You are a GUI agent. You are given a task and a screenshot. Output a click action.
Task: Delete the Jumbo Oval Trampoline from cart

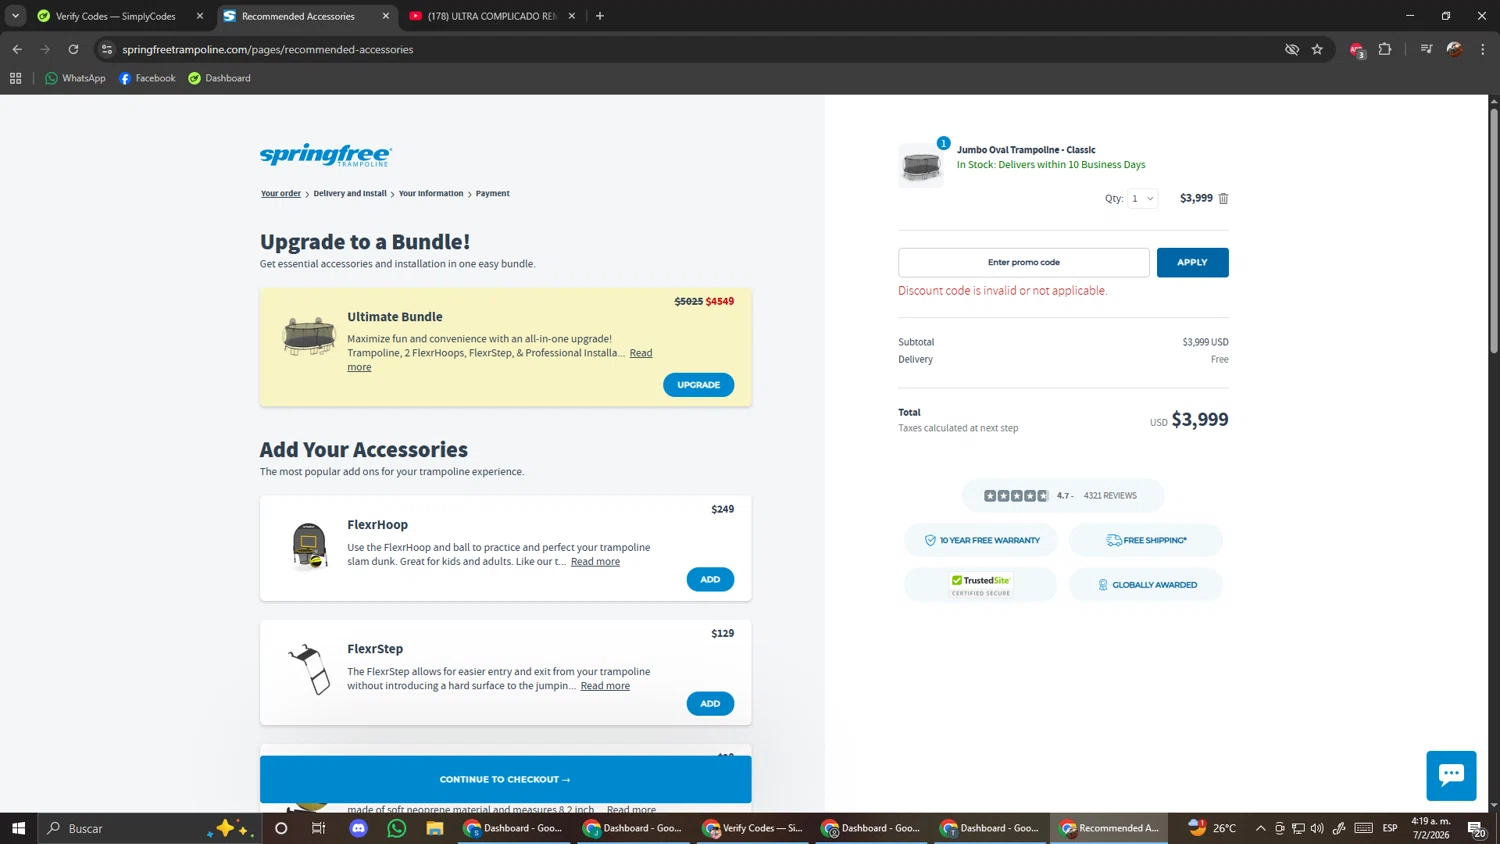[1223, 198]
